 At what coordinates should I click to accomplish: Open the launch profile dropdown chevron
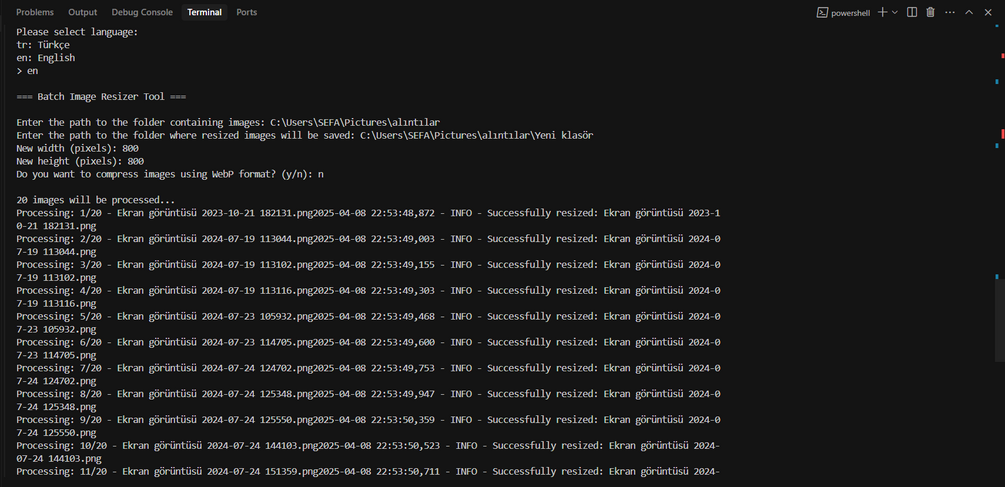(x=895, y=12)
